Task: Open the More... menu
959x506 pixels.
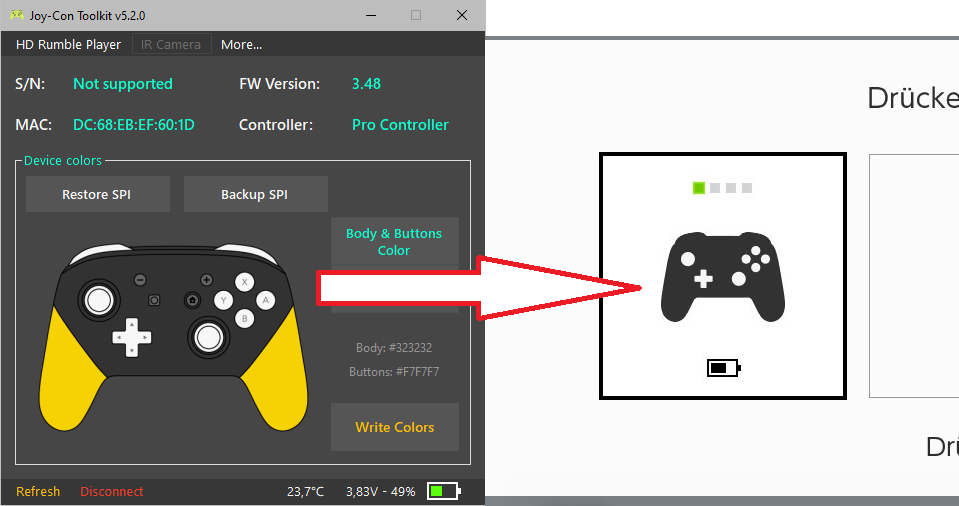Action: point(241,45)
